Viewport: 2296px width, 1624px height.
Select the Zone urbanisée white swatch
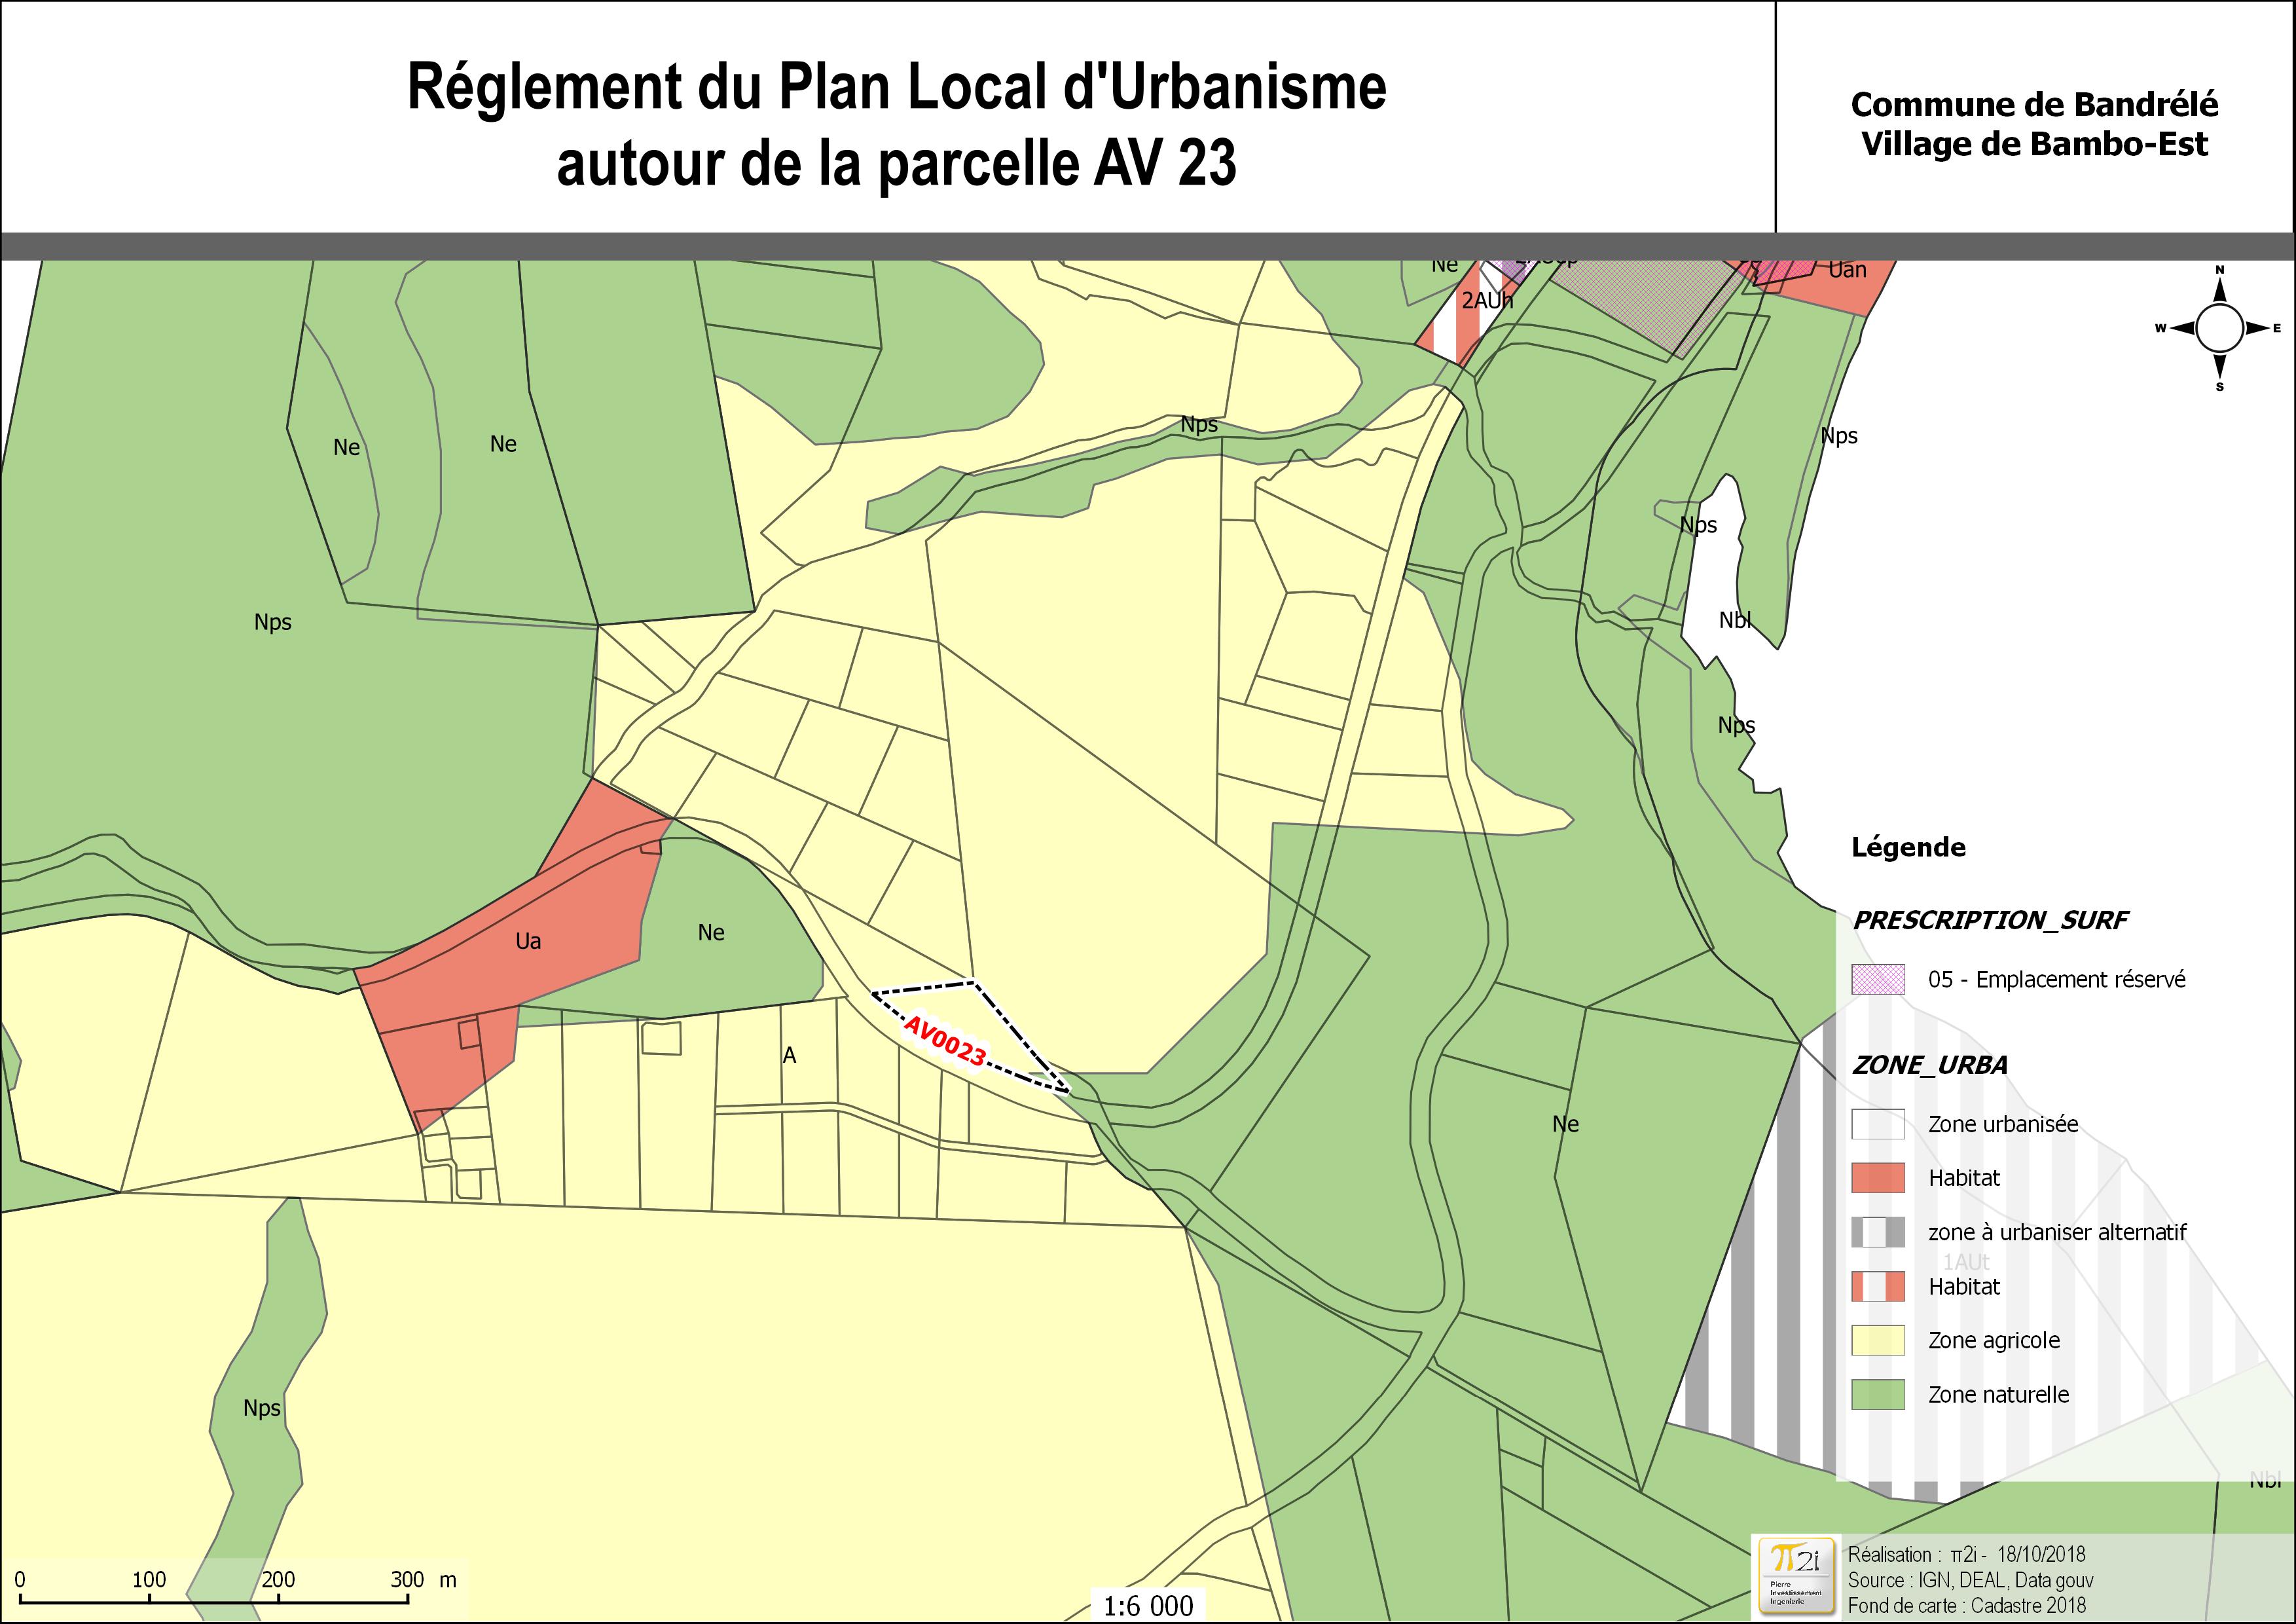1877,1124
